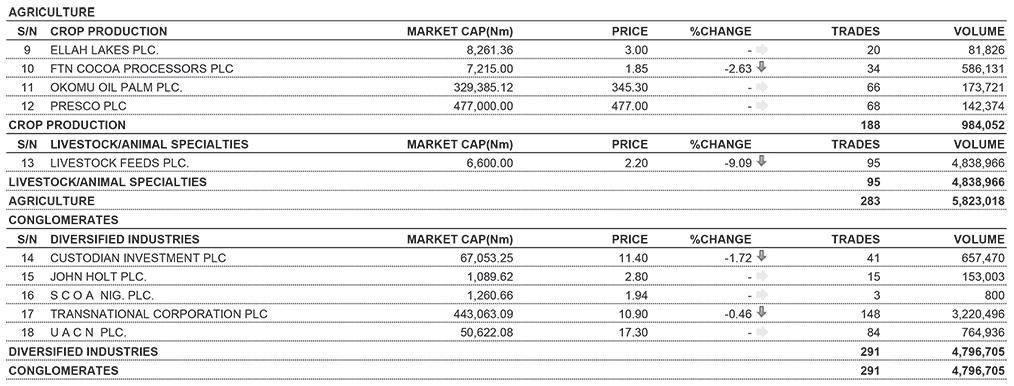Click the down arrow beside Transnational Corporation -0.46
The height and width of the screenshot is (386, 1014).
coord(761,313)
